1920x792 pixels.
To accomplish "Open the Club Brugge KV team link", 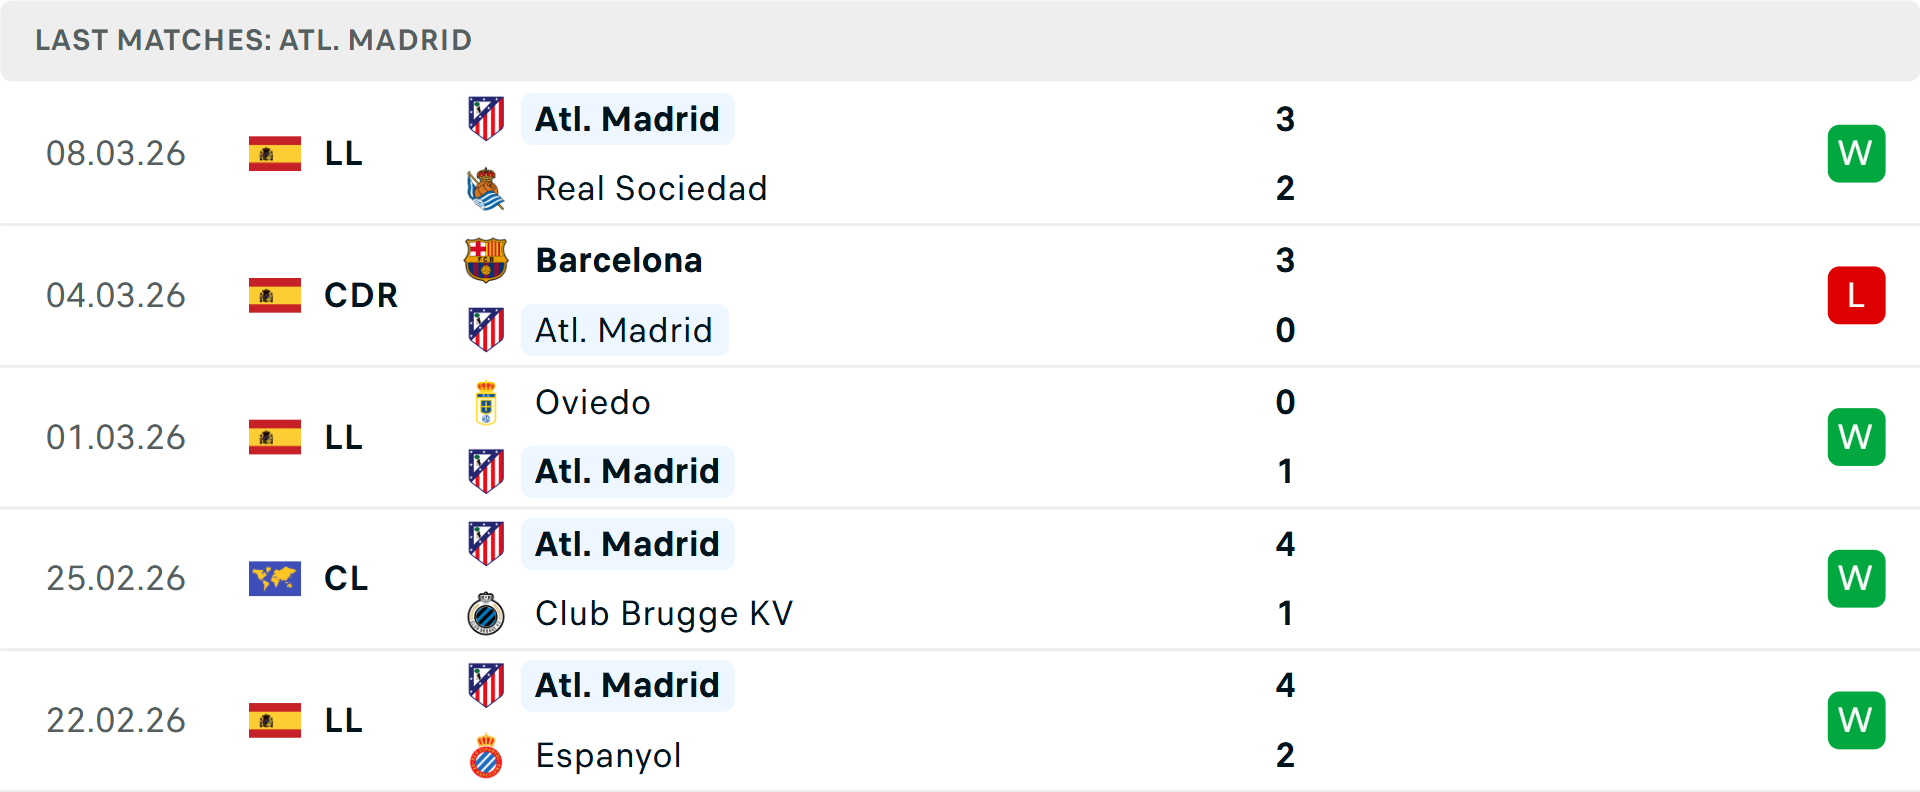I will click(x=664, y=614).
